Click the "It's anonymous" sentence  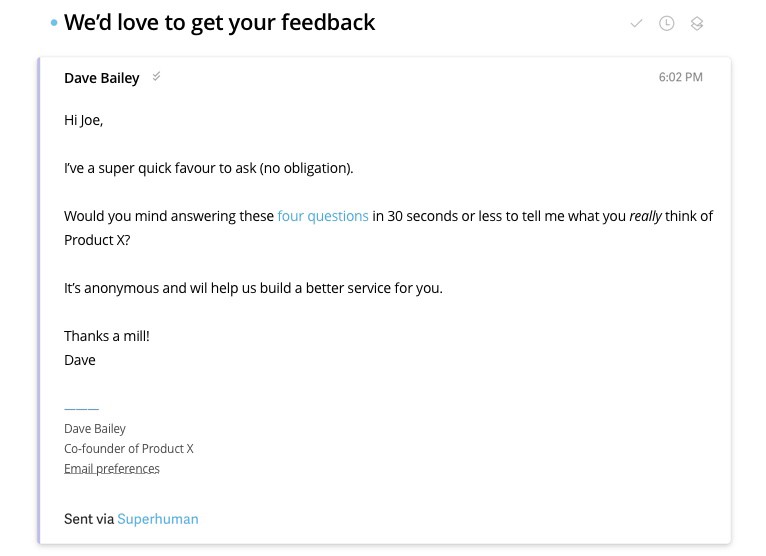(x=253, y=288)
